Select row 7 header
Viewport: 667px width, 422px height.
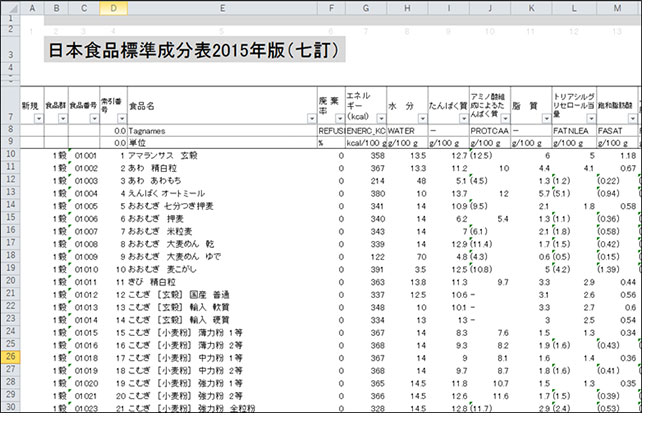10,106
